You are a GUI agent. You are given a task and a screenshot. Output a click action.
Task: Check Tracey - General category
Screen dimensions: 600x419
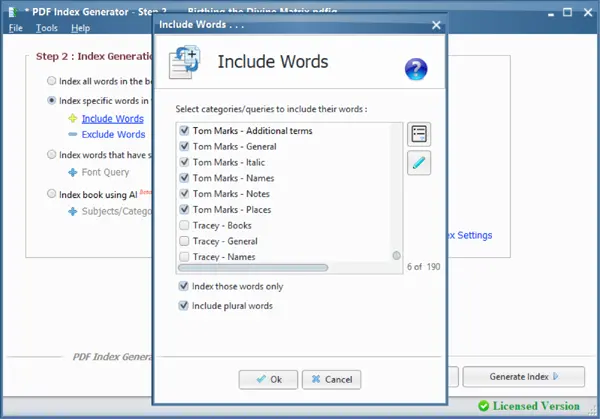coord(184,241)
